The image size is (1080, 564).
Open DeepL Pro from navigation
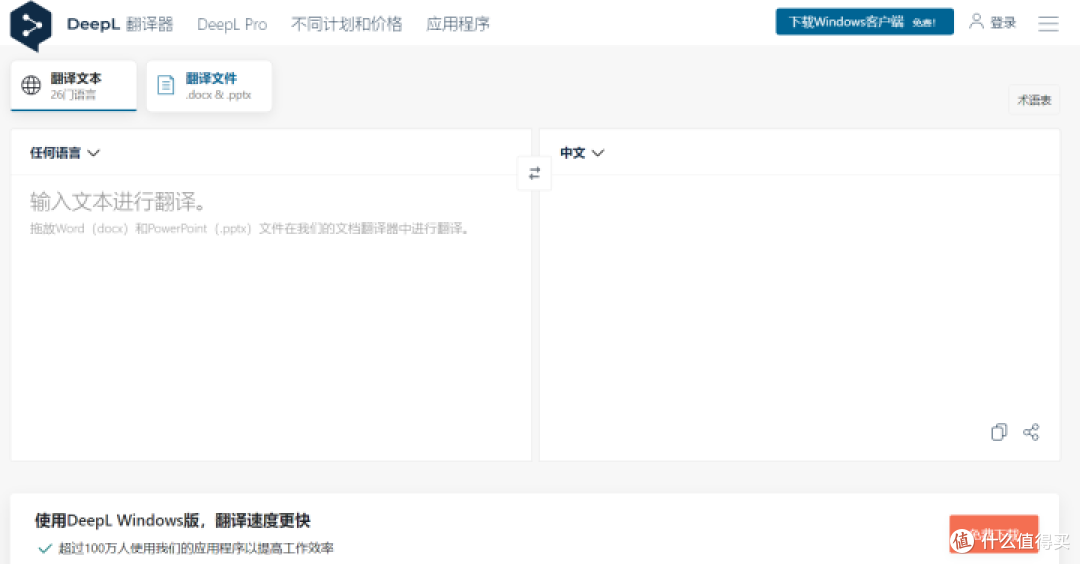pyautogui.click(x=232, y=24)
